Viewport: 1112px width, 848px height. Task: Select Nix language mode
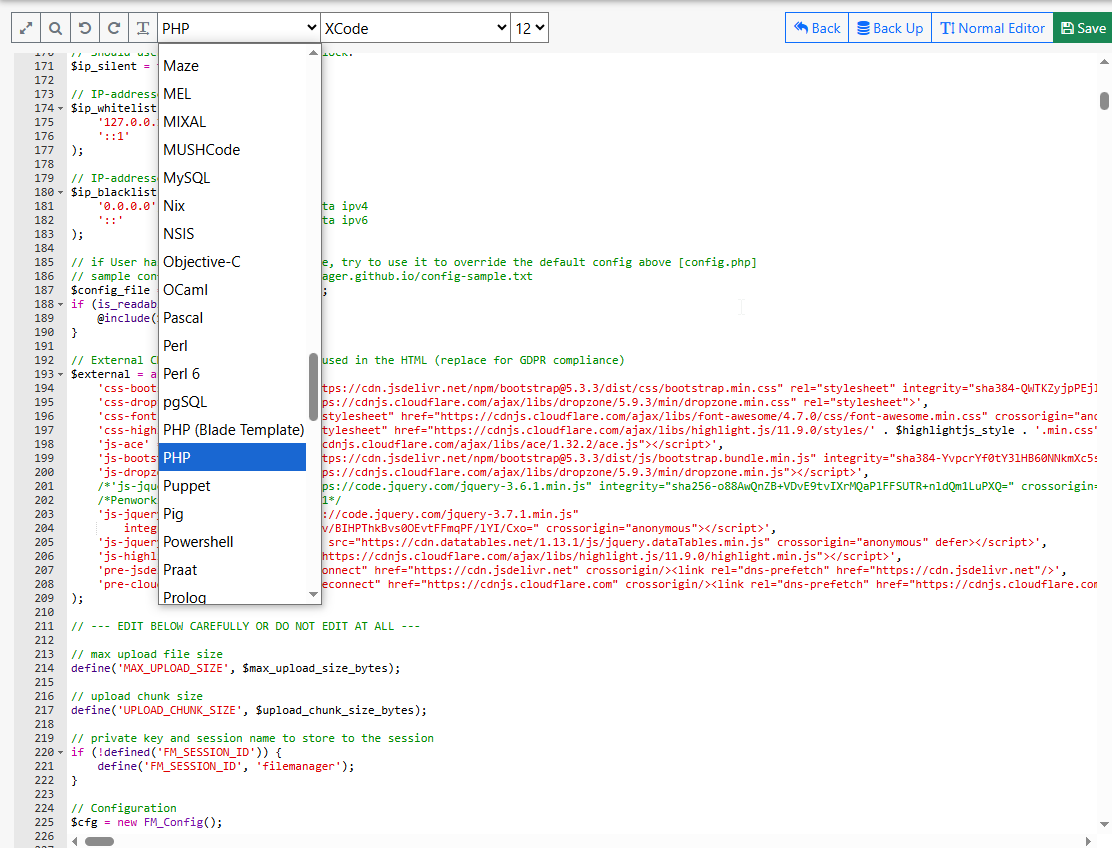(233, 206)
